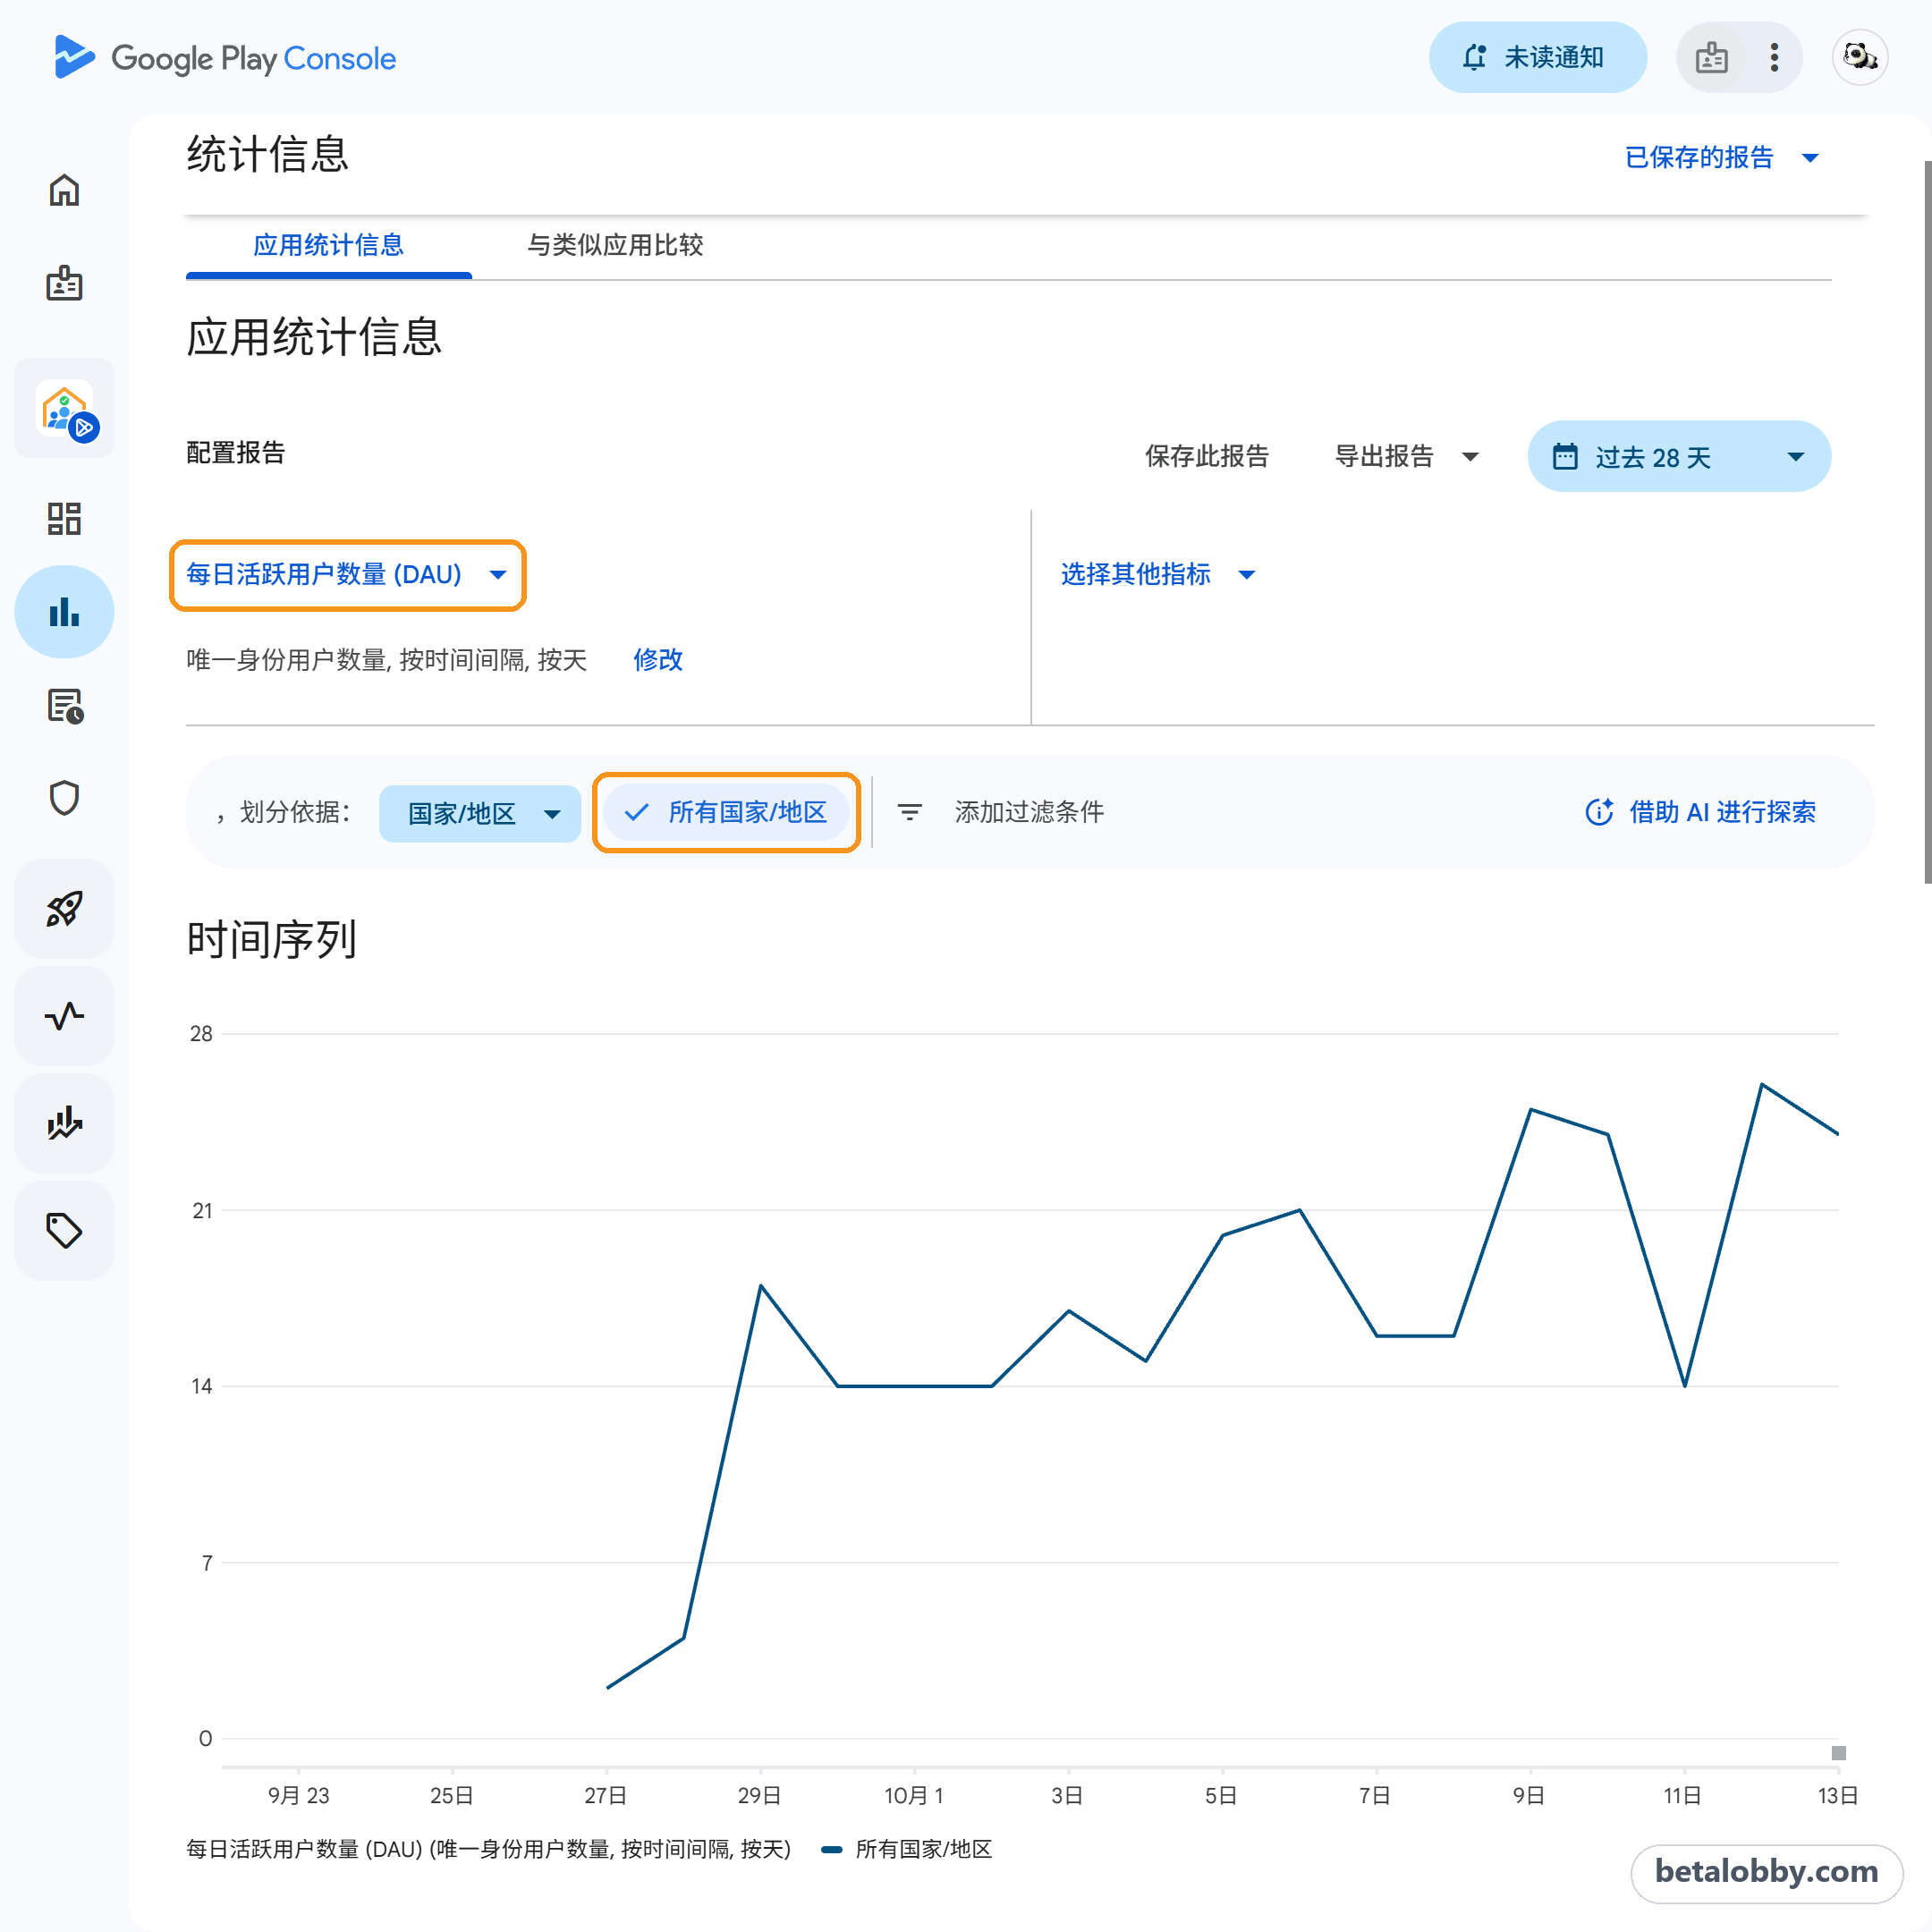Click the 时间序列 heading
This screenshot has height=1932, width=1932.
(272, 940)
